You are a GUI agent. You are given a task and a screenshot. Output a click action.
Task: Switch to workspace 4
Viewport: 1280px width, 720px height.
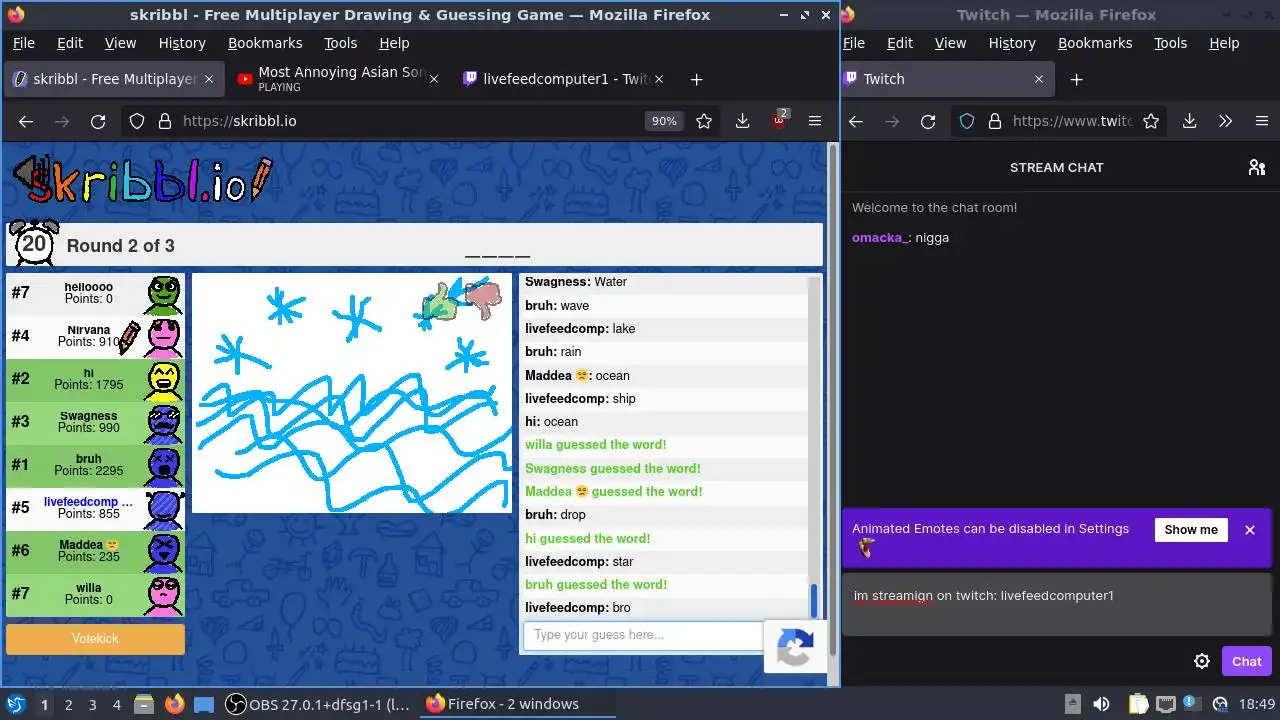coord(117,704)
